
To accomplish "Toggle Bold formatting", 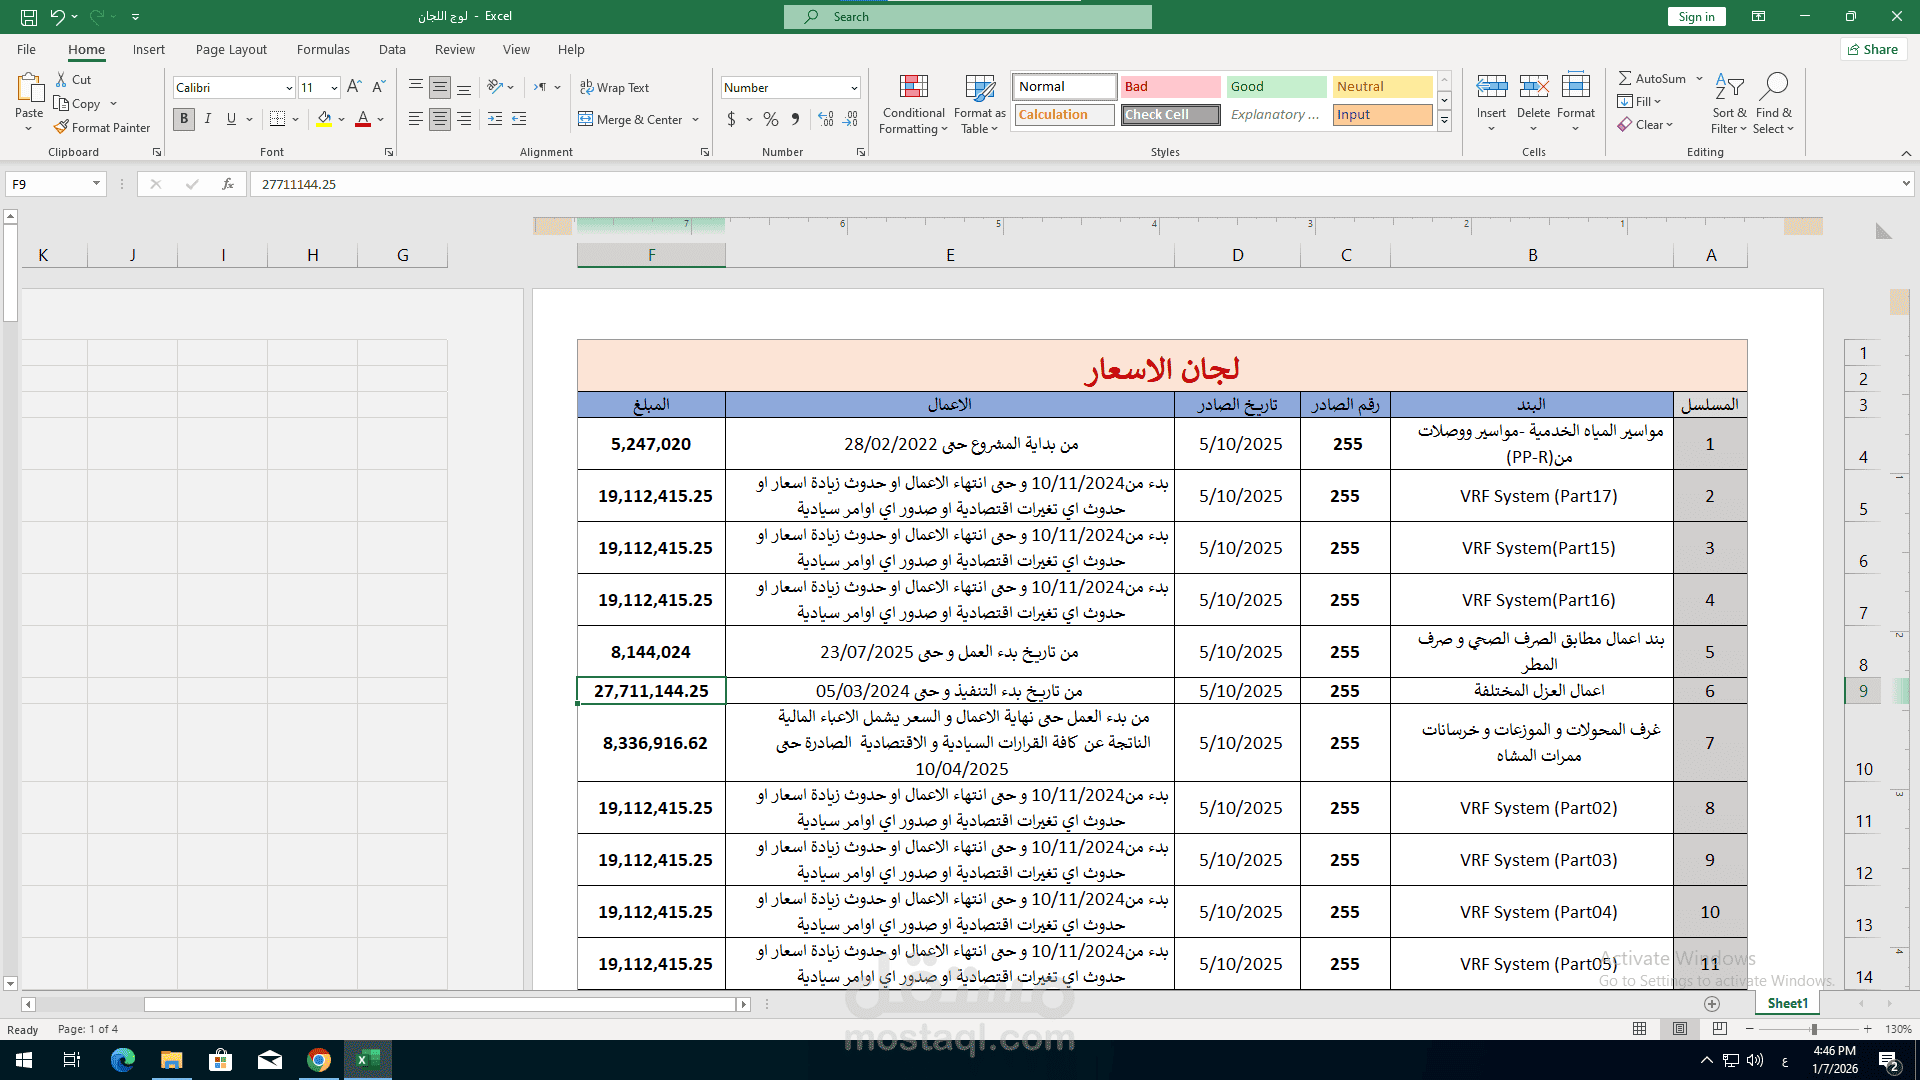I will pos(184,119).
